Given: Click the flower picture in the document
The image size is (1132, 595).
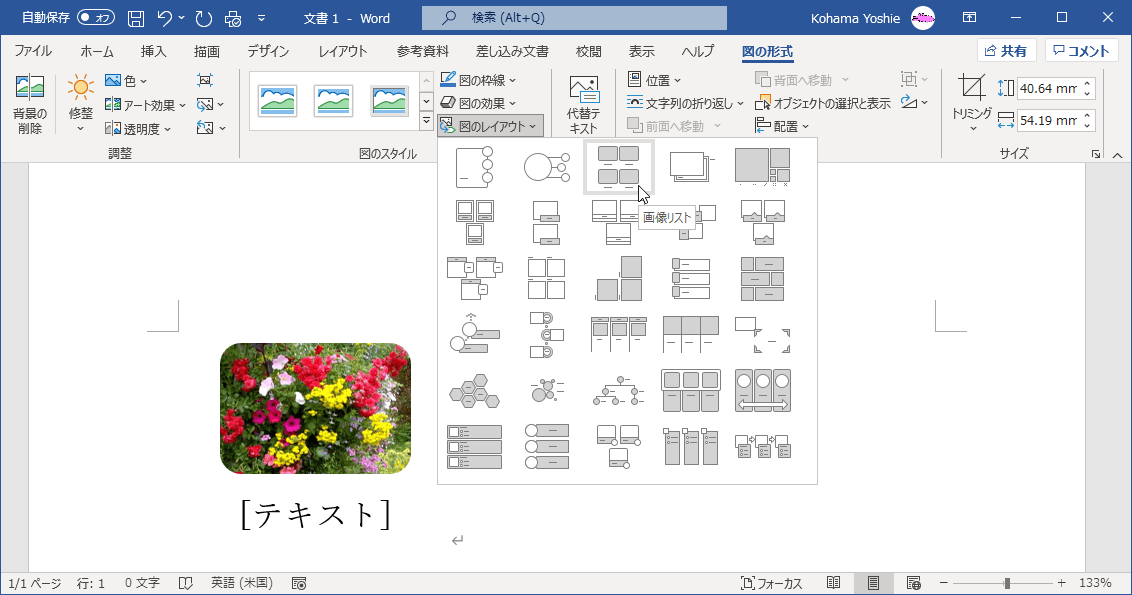Looking at the screenshot, I should [315, 408].
